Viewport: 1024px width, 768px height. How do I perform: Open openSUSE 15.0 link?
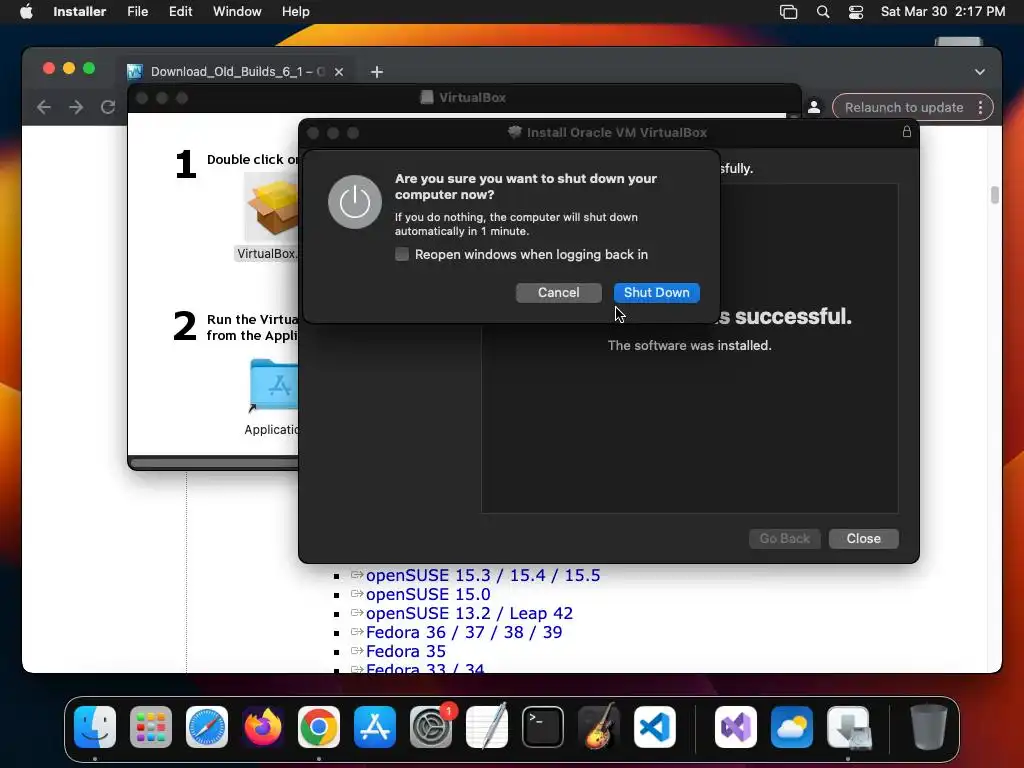428,594
